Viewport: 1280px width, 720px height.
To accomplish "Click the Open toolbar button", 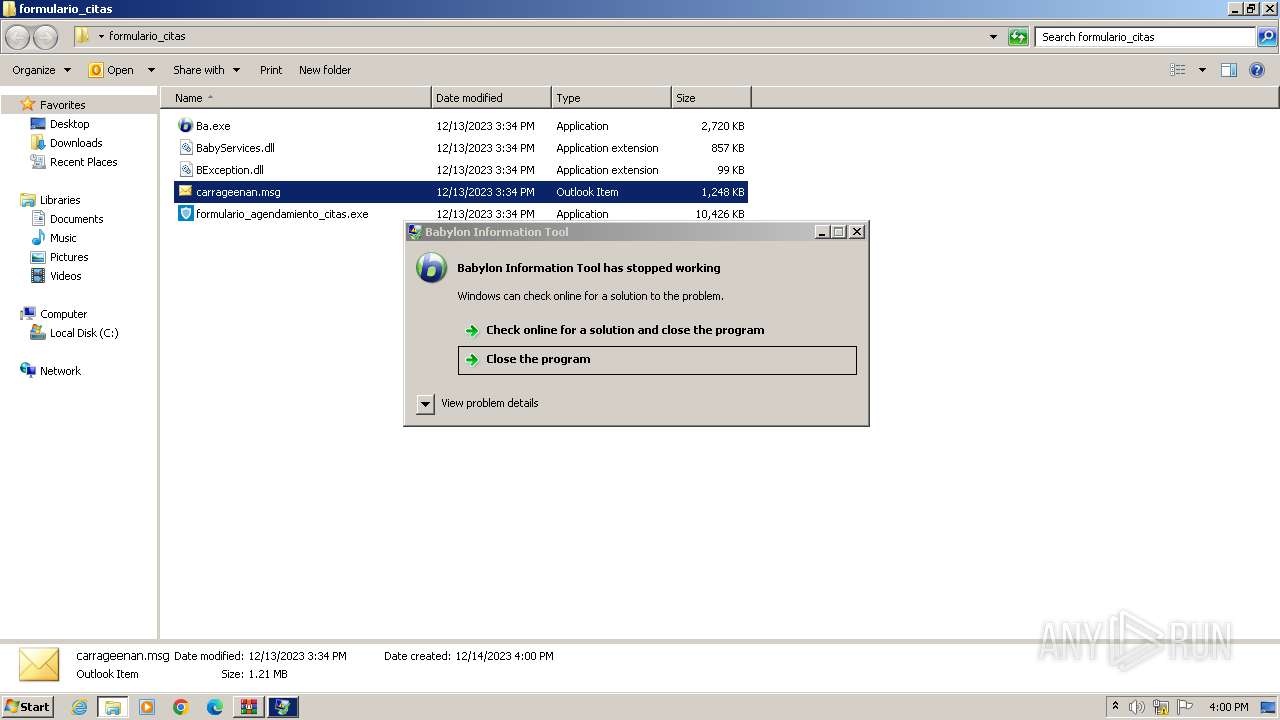I will tap(112, 70).
